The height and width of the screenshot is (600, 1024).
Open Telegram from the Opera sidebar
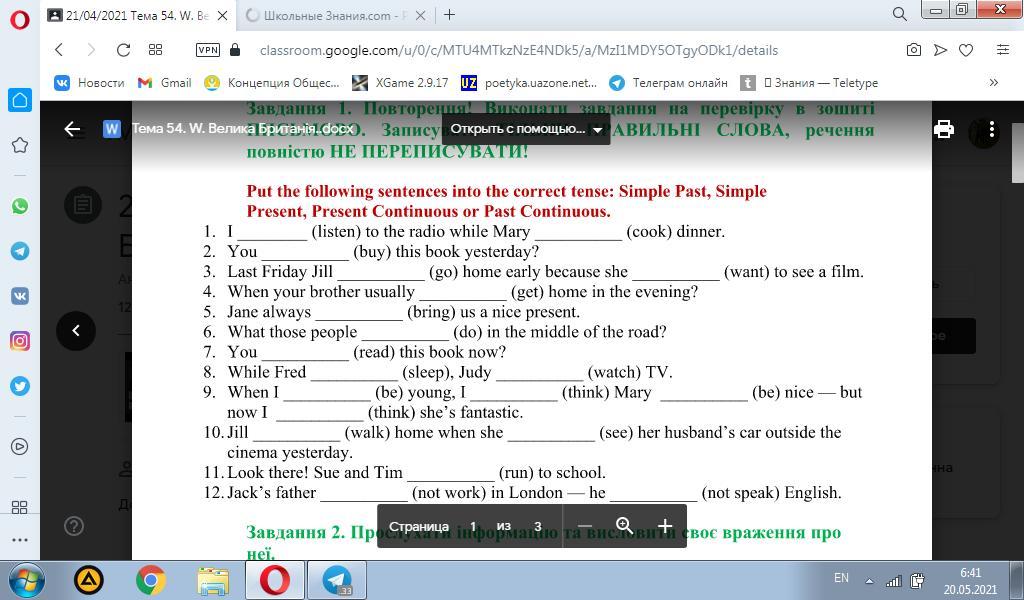[x=20, y=251]
